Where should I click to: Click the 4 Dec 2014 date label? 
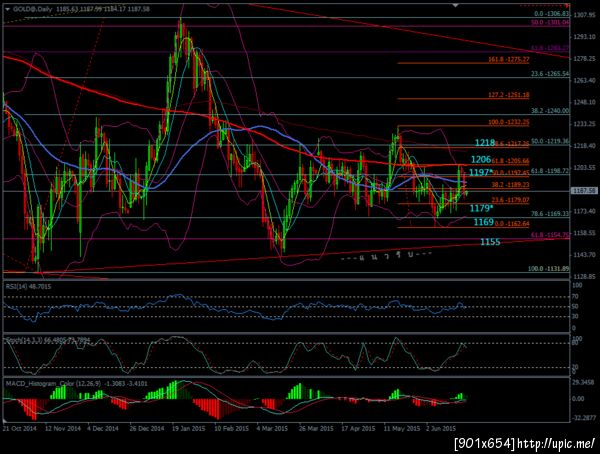tap(103, 428)
